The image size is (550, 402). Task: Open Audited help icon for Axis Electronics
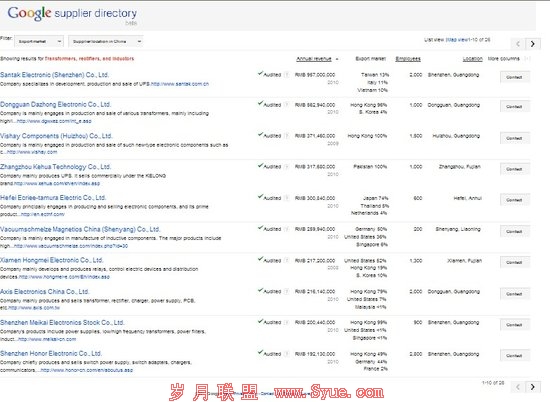tap(287, 292)
